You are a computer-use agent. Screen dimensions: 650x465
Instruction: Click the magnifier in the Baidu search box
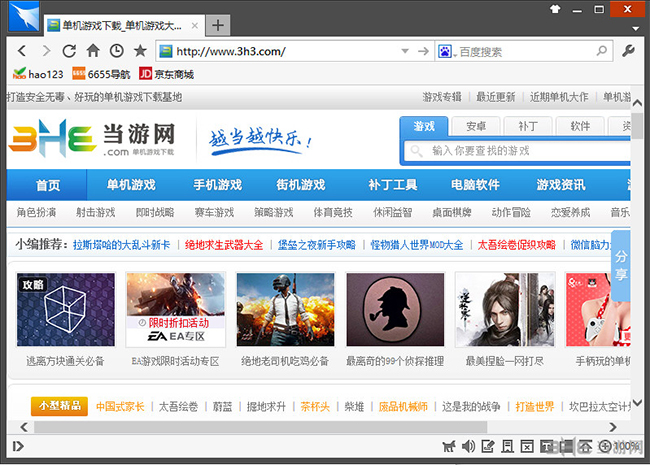pos(601,51)
